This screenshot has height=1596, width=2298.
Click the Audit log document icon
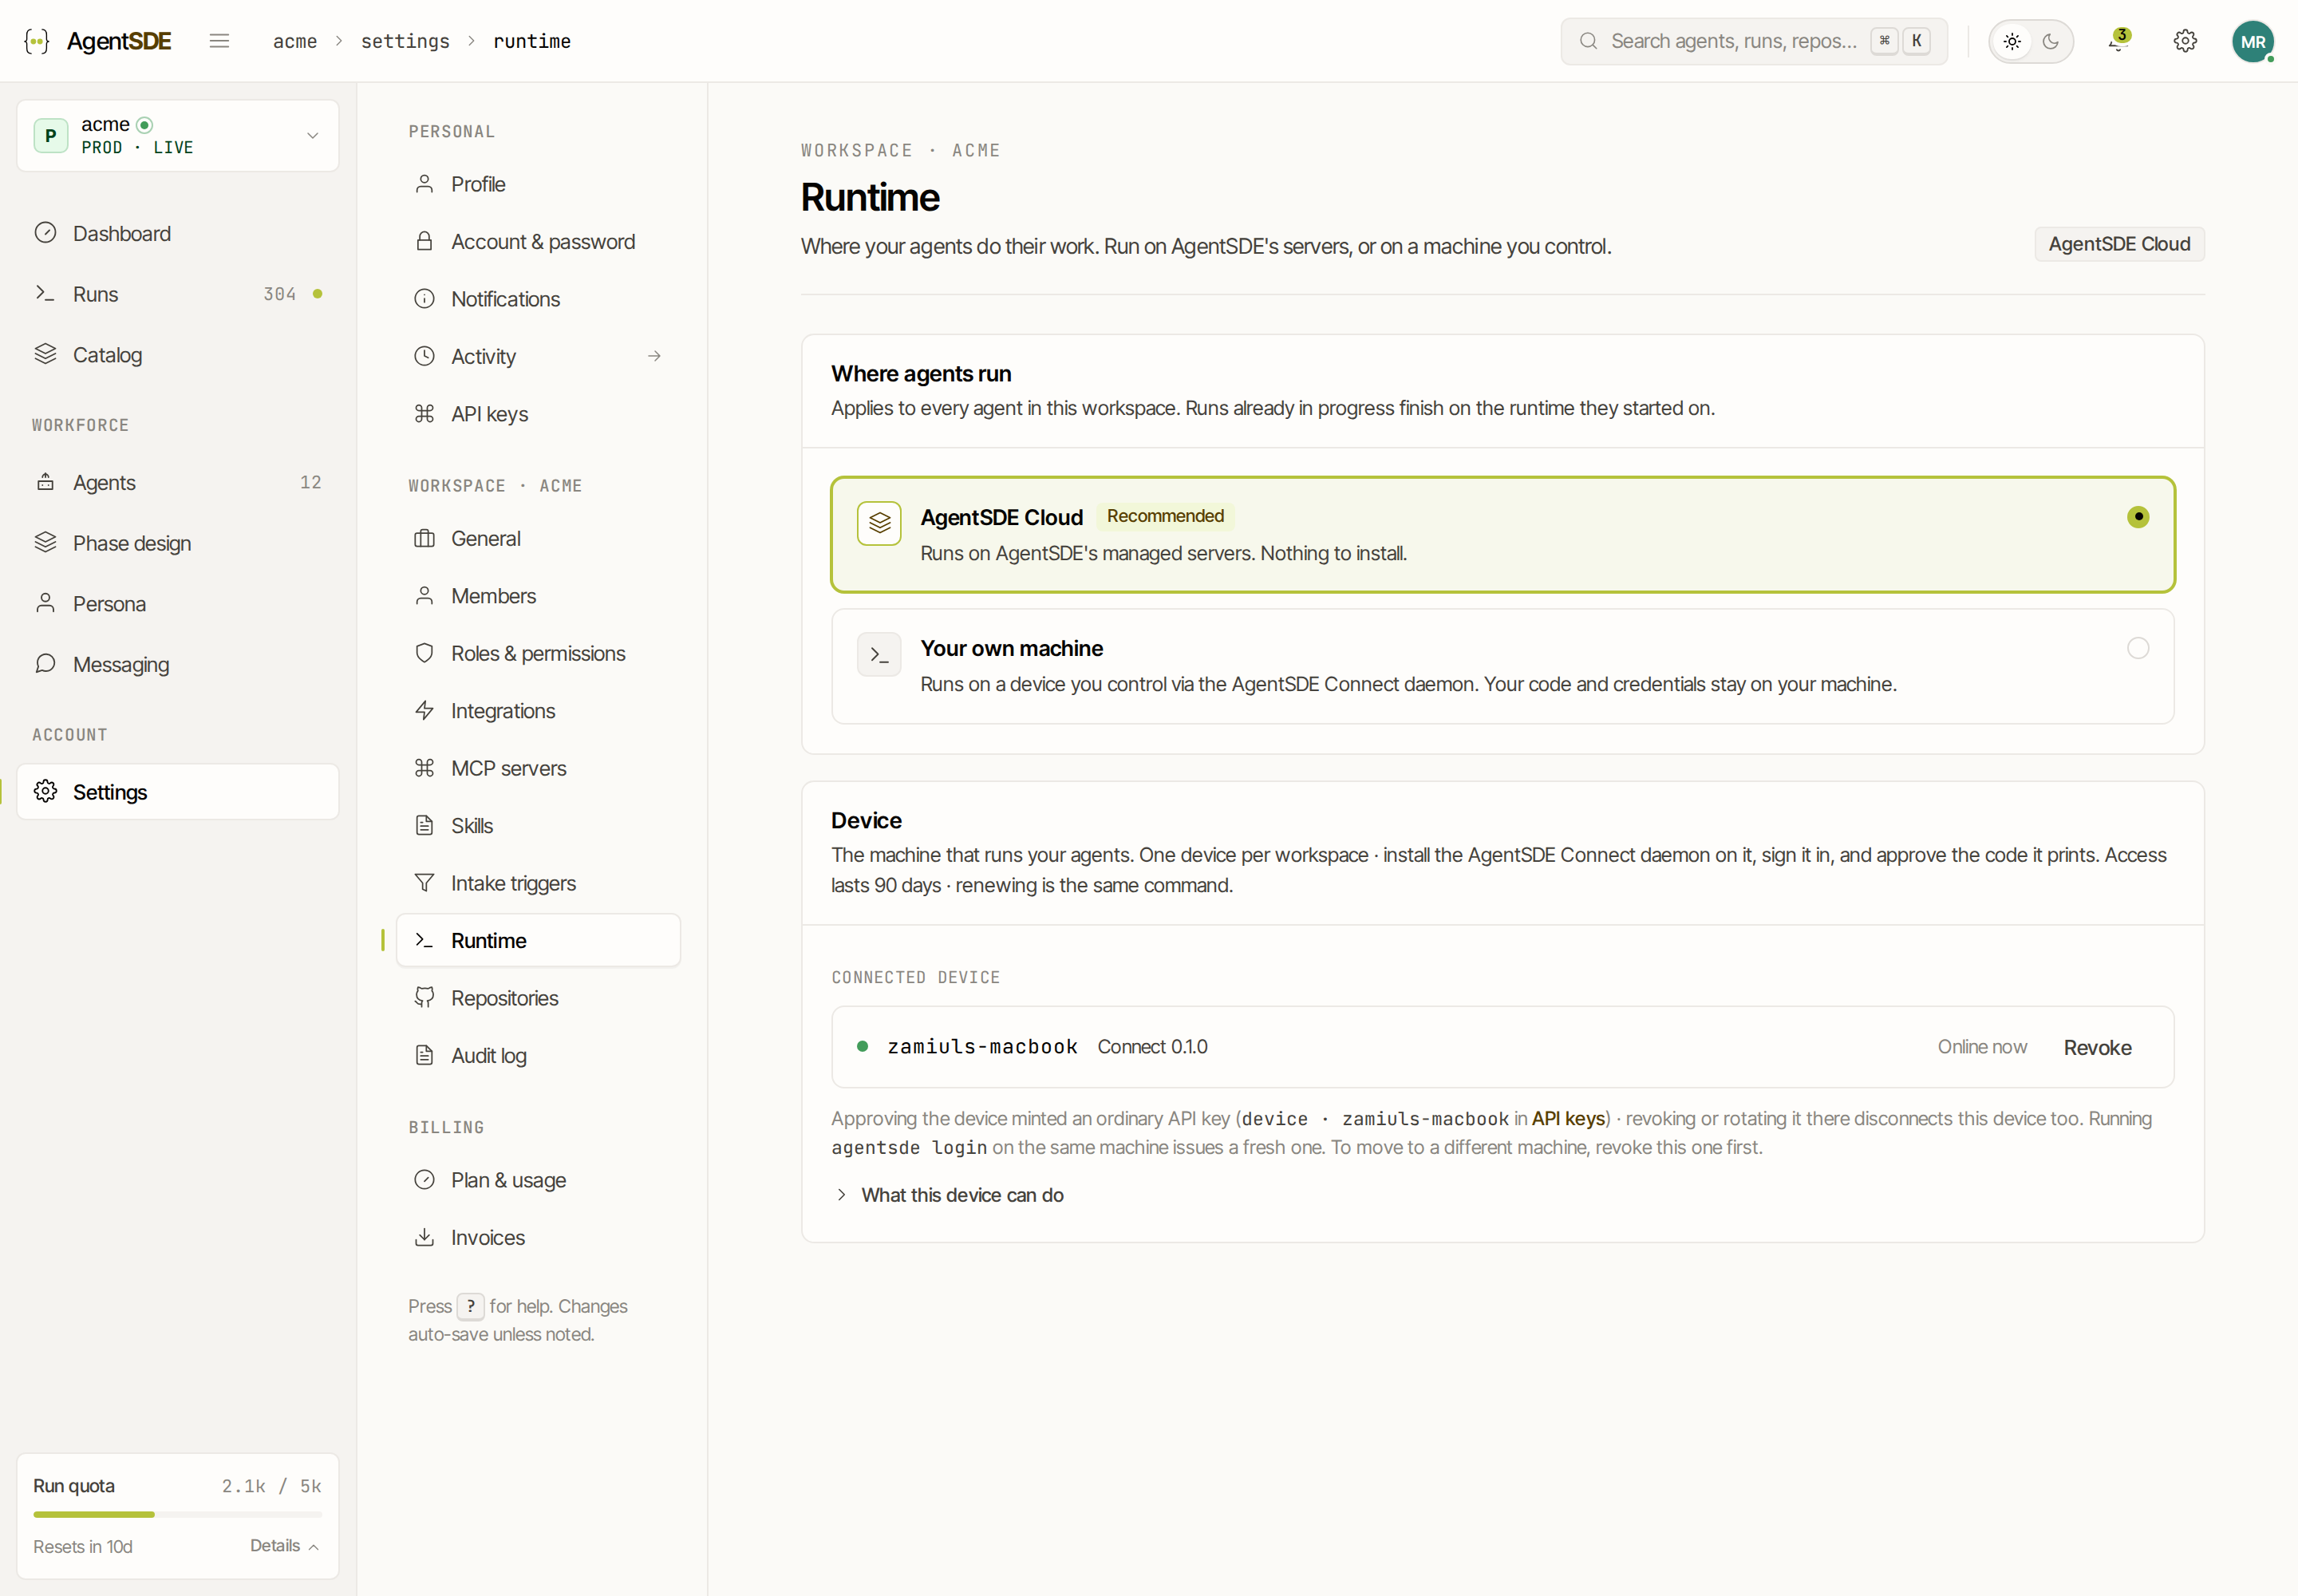click(x=425, y=1055)
